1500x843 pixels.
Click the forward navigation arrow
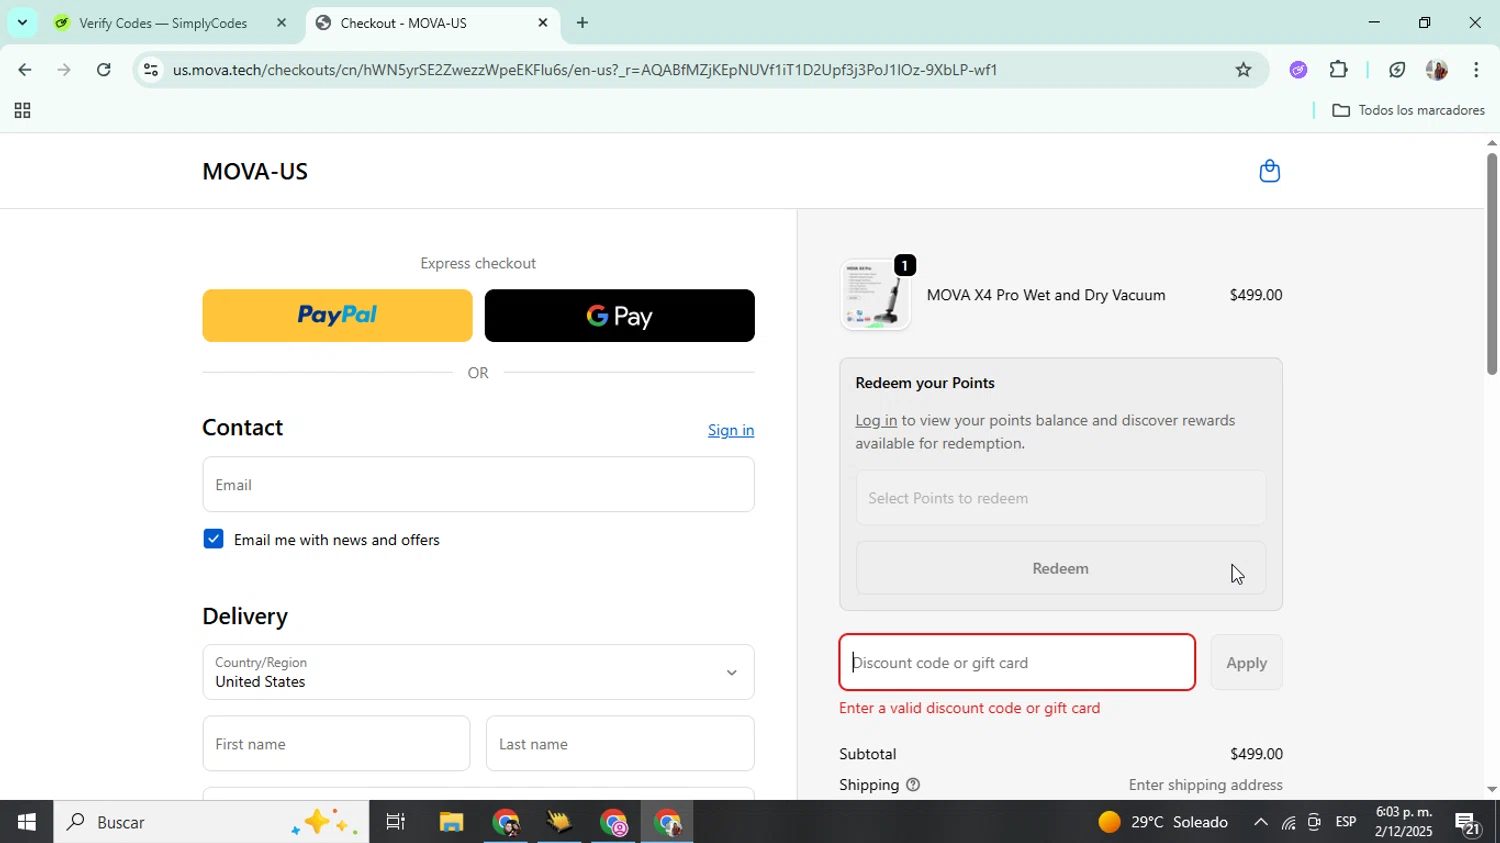(x=64, y=70)
